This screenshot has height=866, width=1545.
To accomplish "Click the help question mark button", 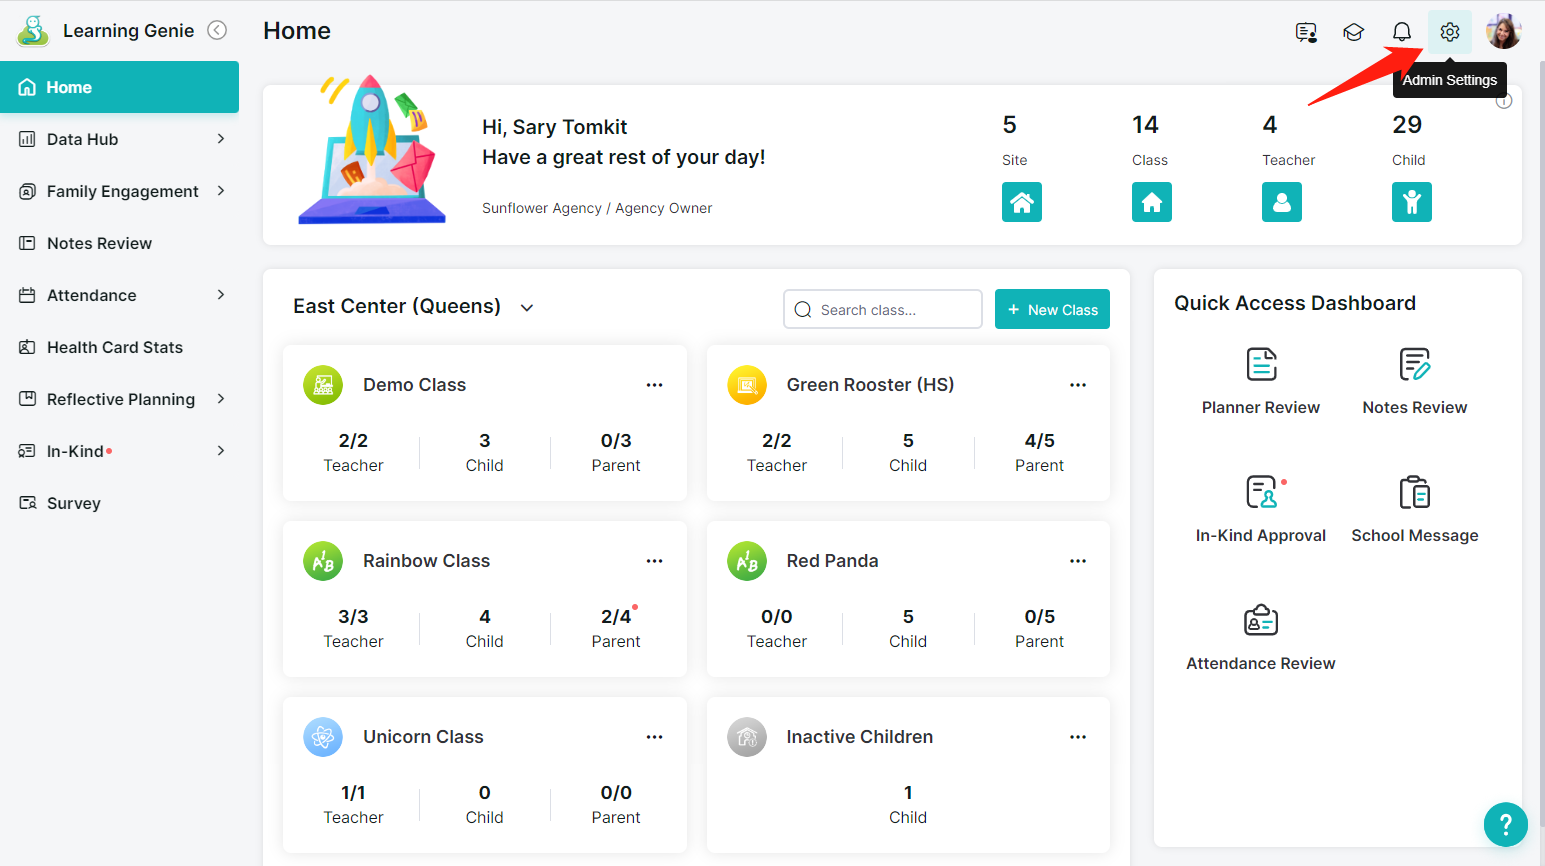I will [1505, 825].
